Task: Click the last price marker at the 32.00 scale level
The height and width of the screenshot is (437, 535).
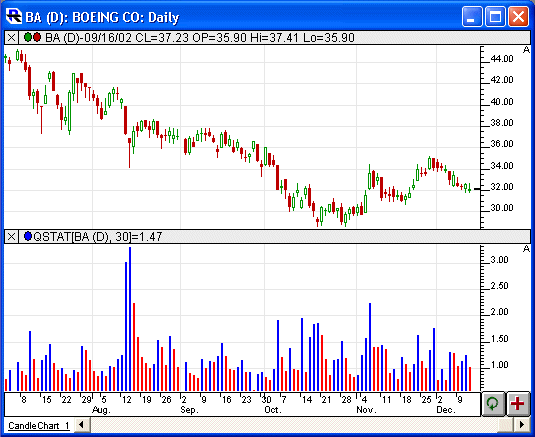Action: (477, 189)
